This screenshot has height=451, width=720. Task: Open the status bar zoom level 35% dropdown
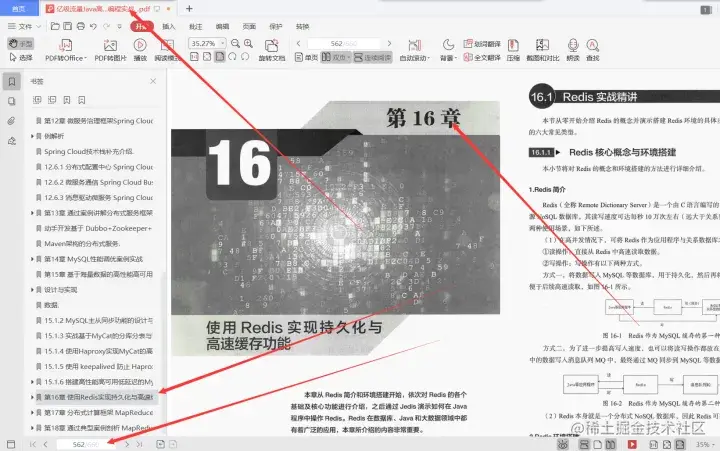point(706,445)
